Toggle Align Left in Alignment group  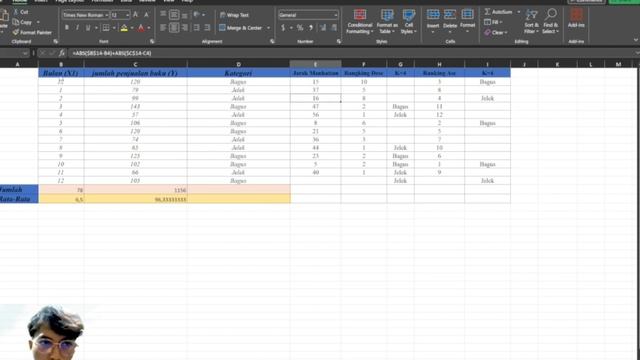(x=163, y=28)
